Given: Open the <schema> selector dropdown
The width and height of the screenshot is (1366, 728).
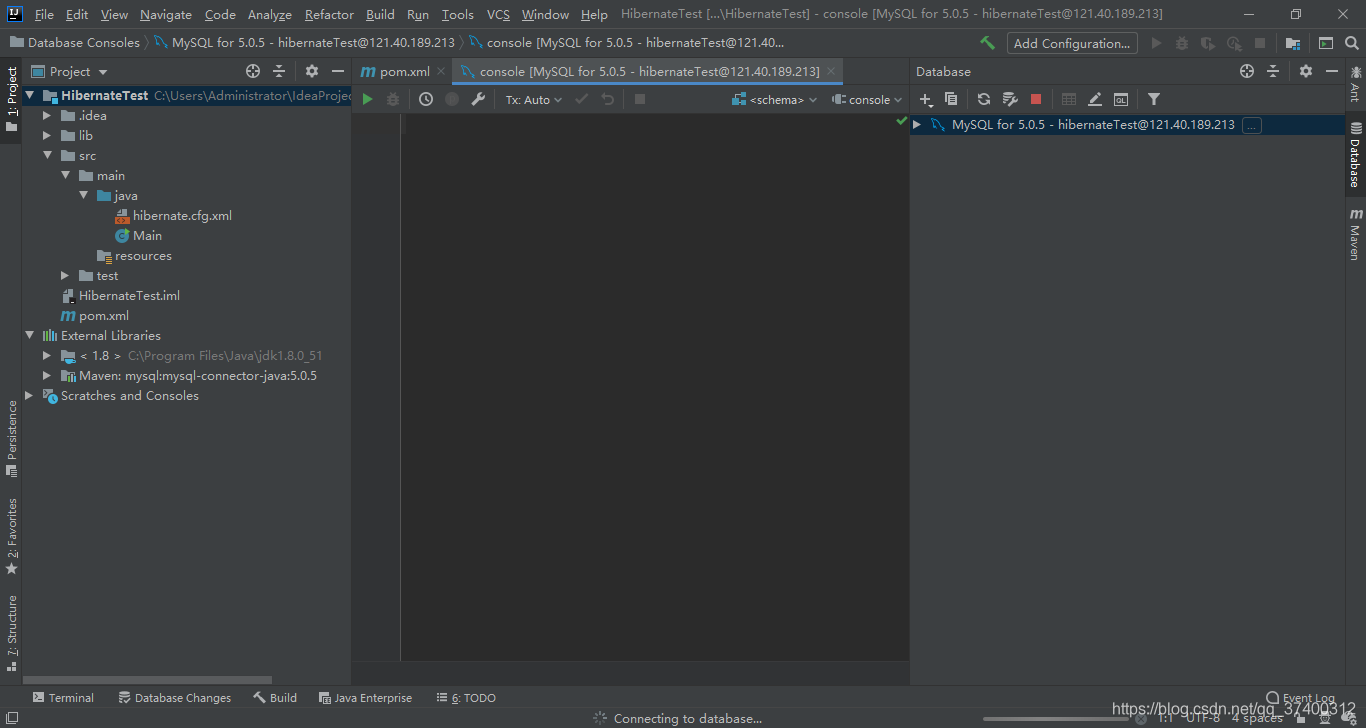Looking at the screenshot, I should coord(775,99).
